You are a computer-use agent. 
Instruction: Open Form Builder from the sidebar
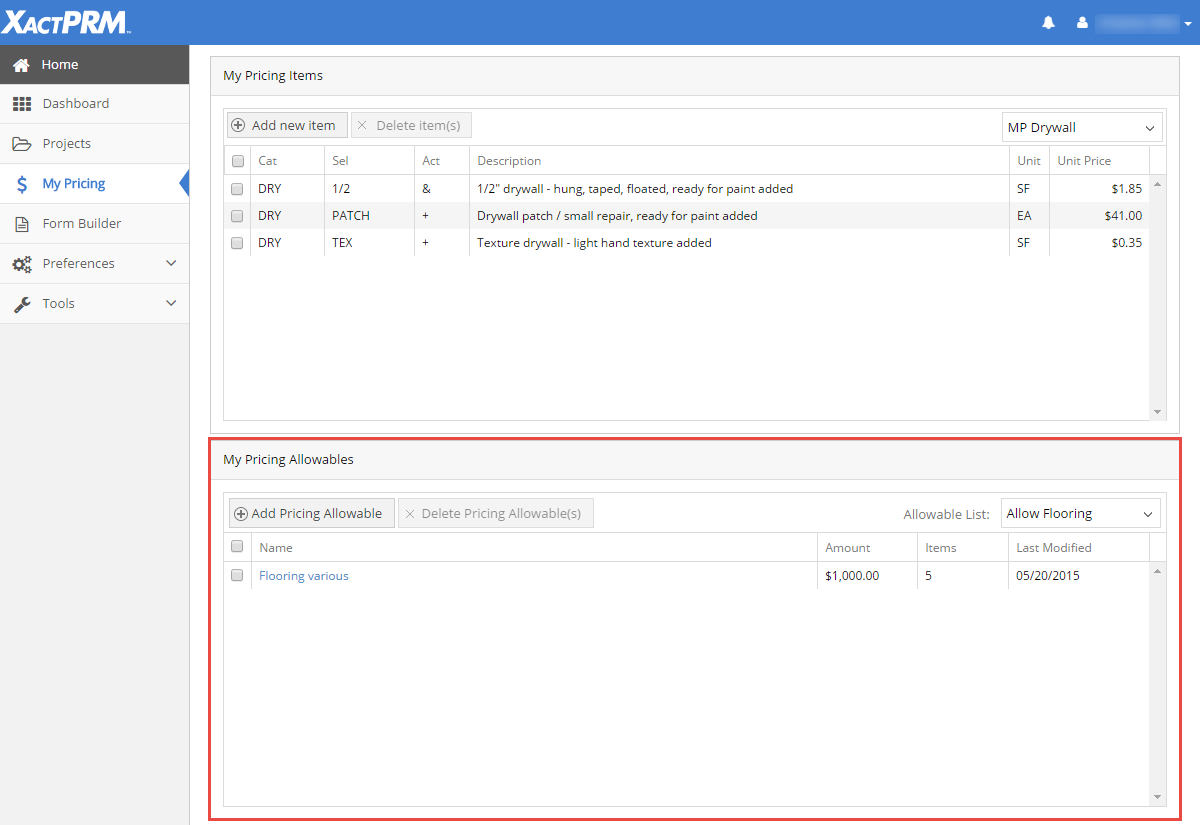(x=82, y=224)
